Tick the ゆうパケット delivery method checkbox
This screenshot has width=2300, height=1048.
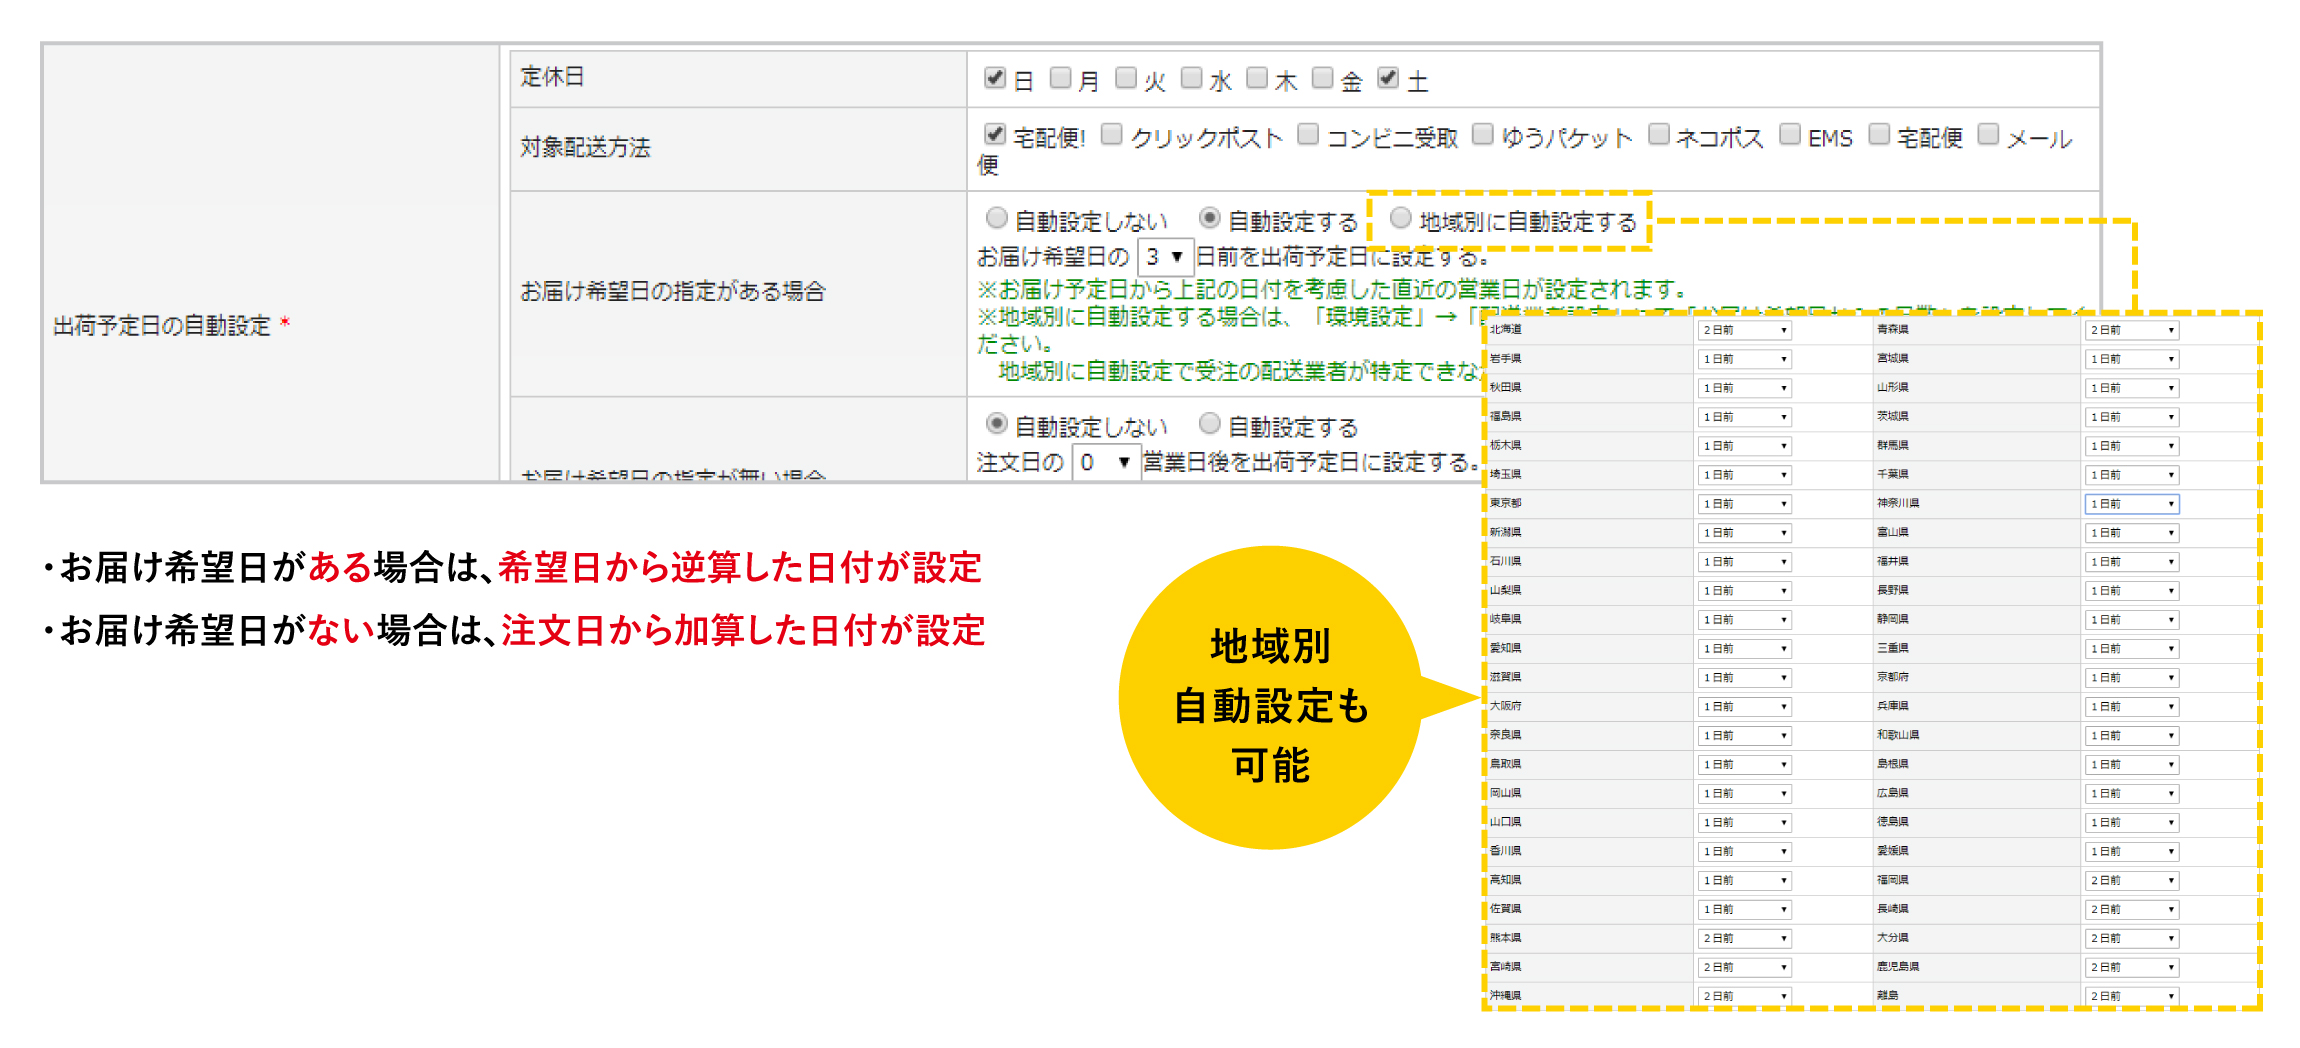tap(1483, 135)
